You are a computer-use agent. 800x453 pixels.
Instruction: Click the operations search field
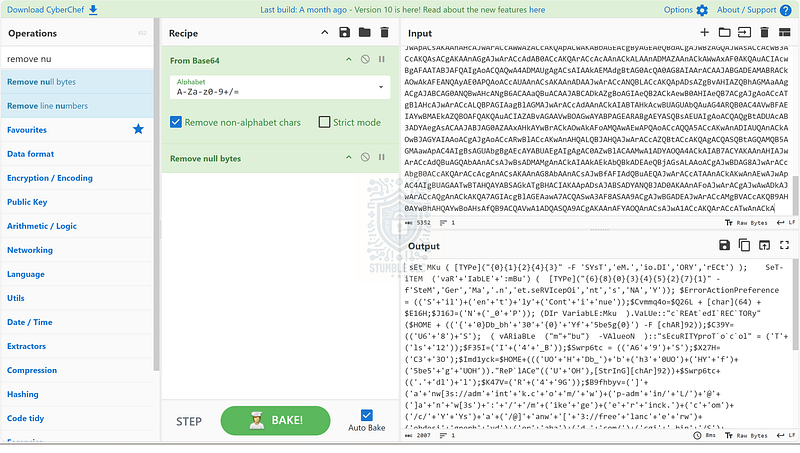(78, 59)
